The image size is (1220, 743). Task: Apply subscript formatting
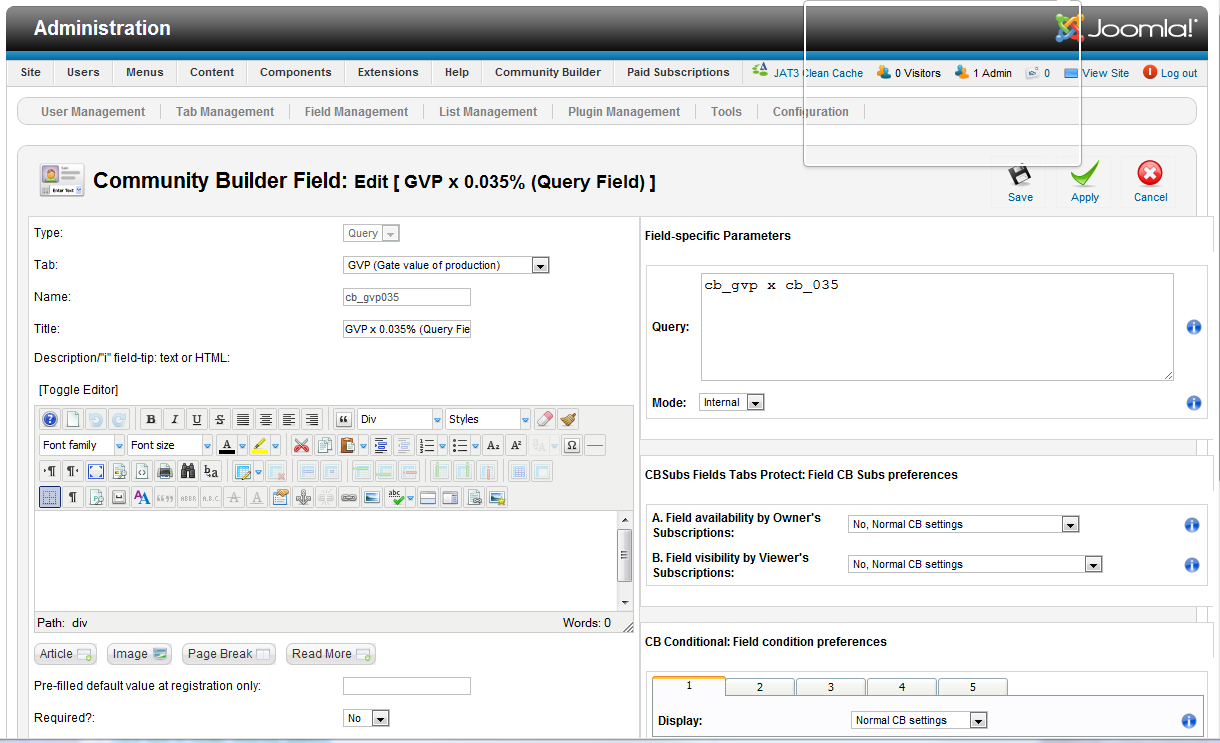pyautogui.click(x=493, y=445)
